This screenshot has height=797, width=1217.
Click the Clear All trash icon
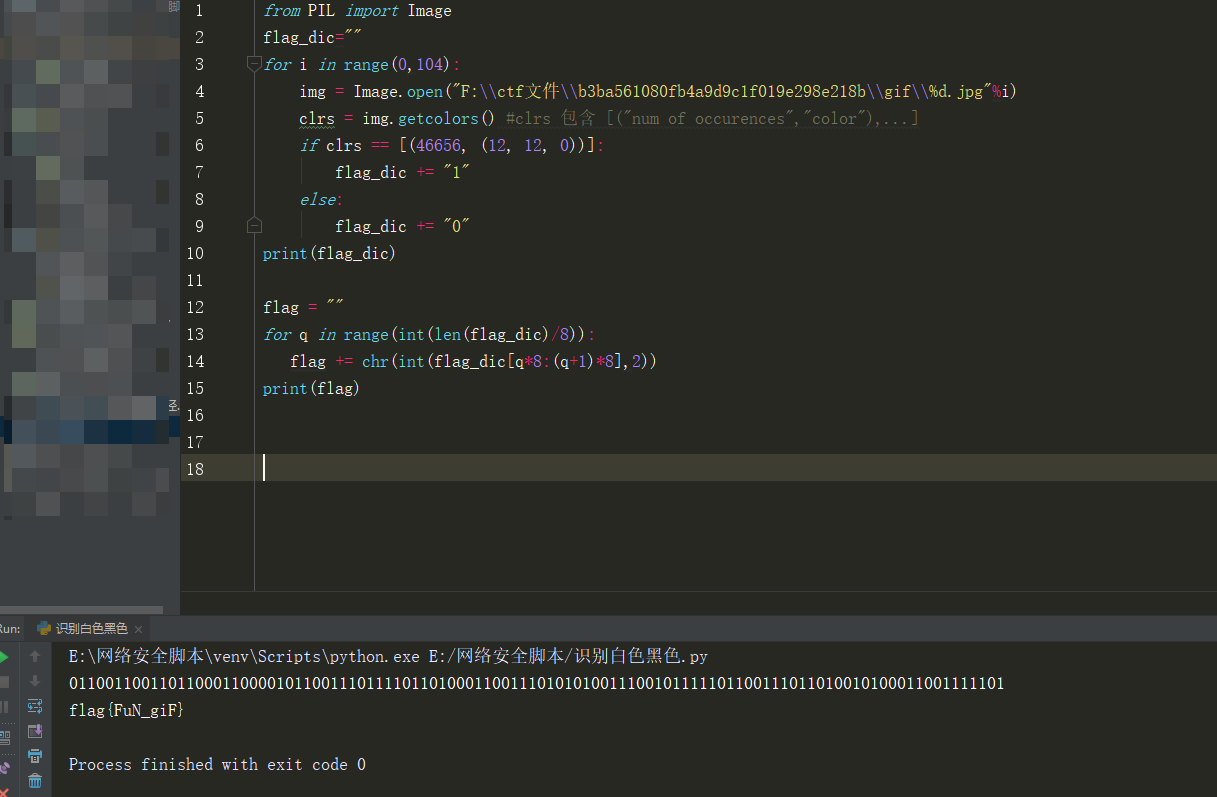pyautogui.click(x=35, y=781)
